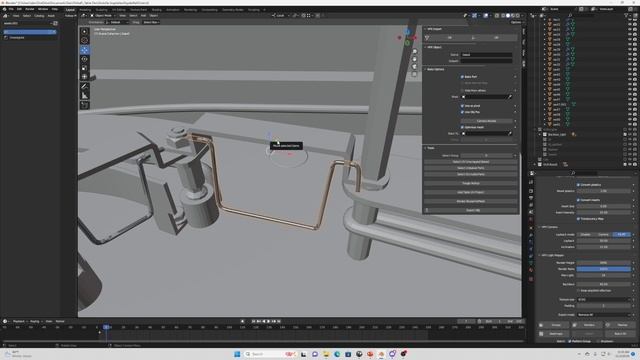Click the Blender logo menu icon
This screenshot has width=640, height=360.
[x=5, y=9]
